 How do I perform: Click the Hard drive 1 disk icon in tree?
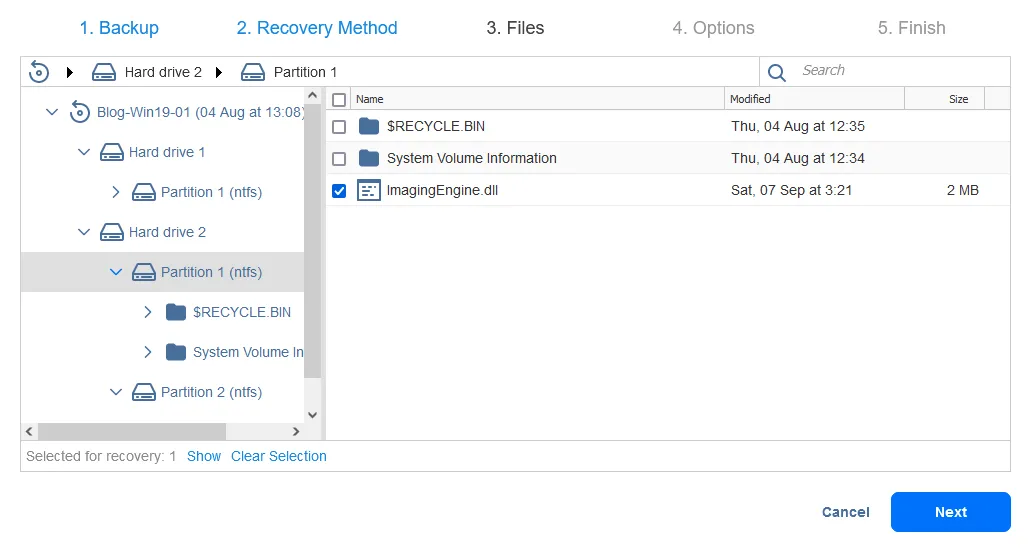pos(112,152)
